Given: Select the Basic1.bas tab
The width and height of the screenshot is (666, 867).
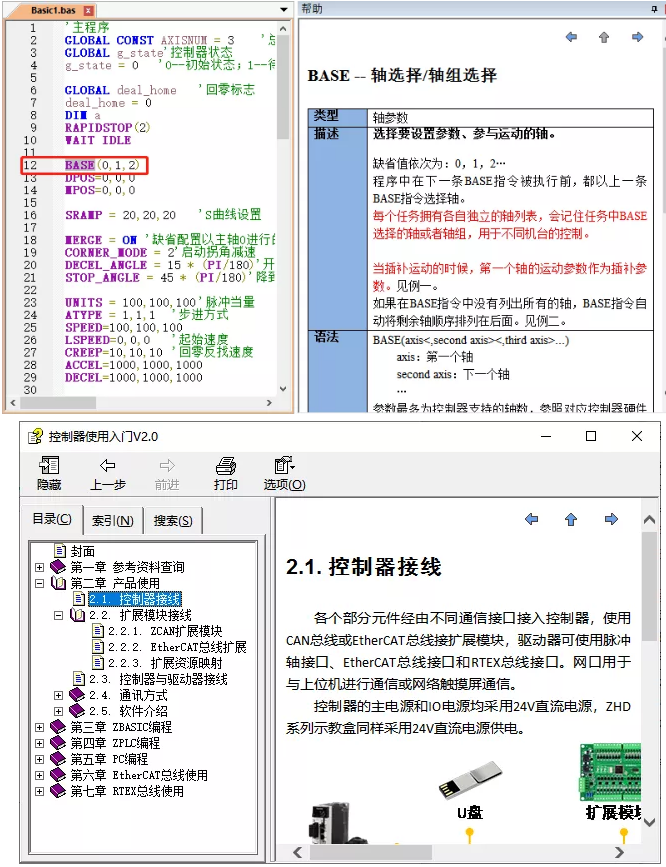Looking at the screenshot, I should 53,11.
